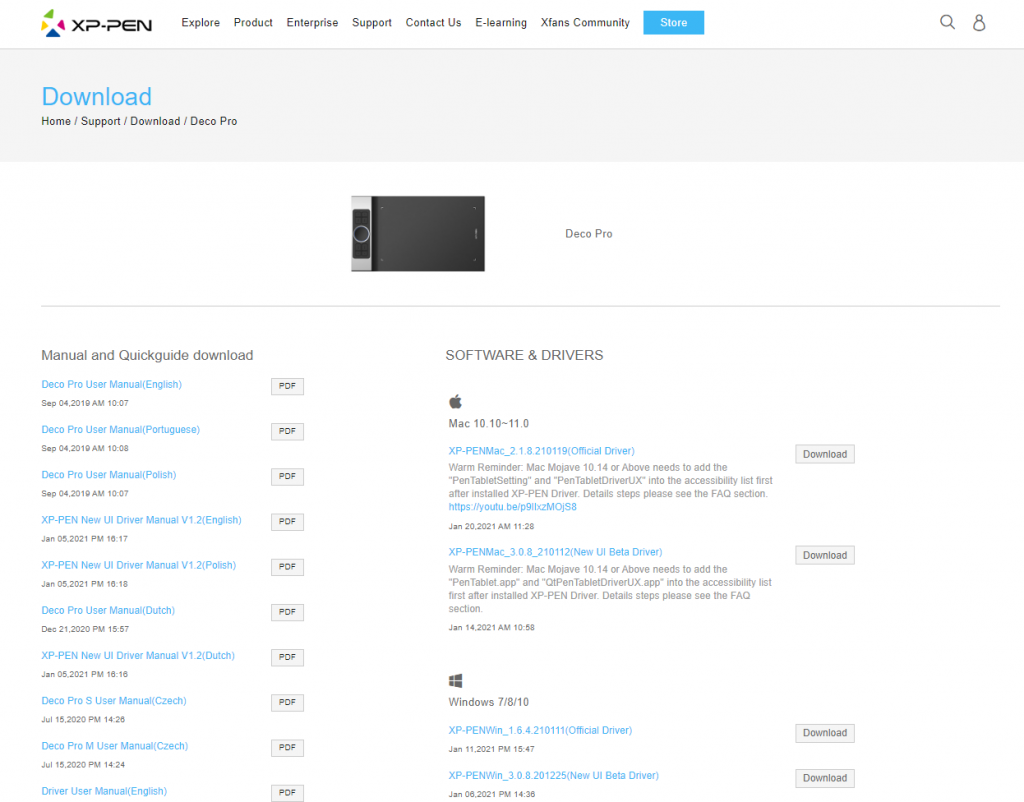
Task: Click the XP-PEN logo
Action: (x=96, y=23)
